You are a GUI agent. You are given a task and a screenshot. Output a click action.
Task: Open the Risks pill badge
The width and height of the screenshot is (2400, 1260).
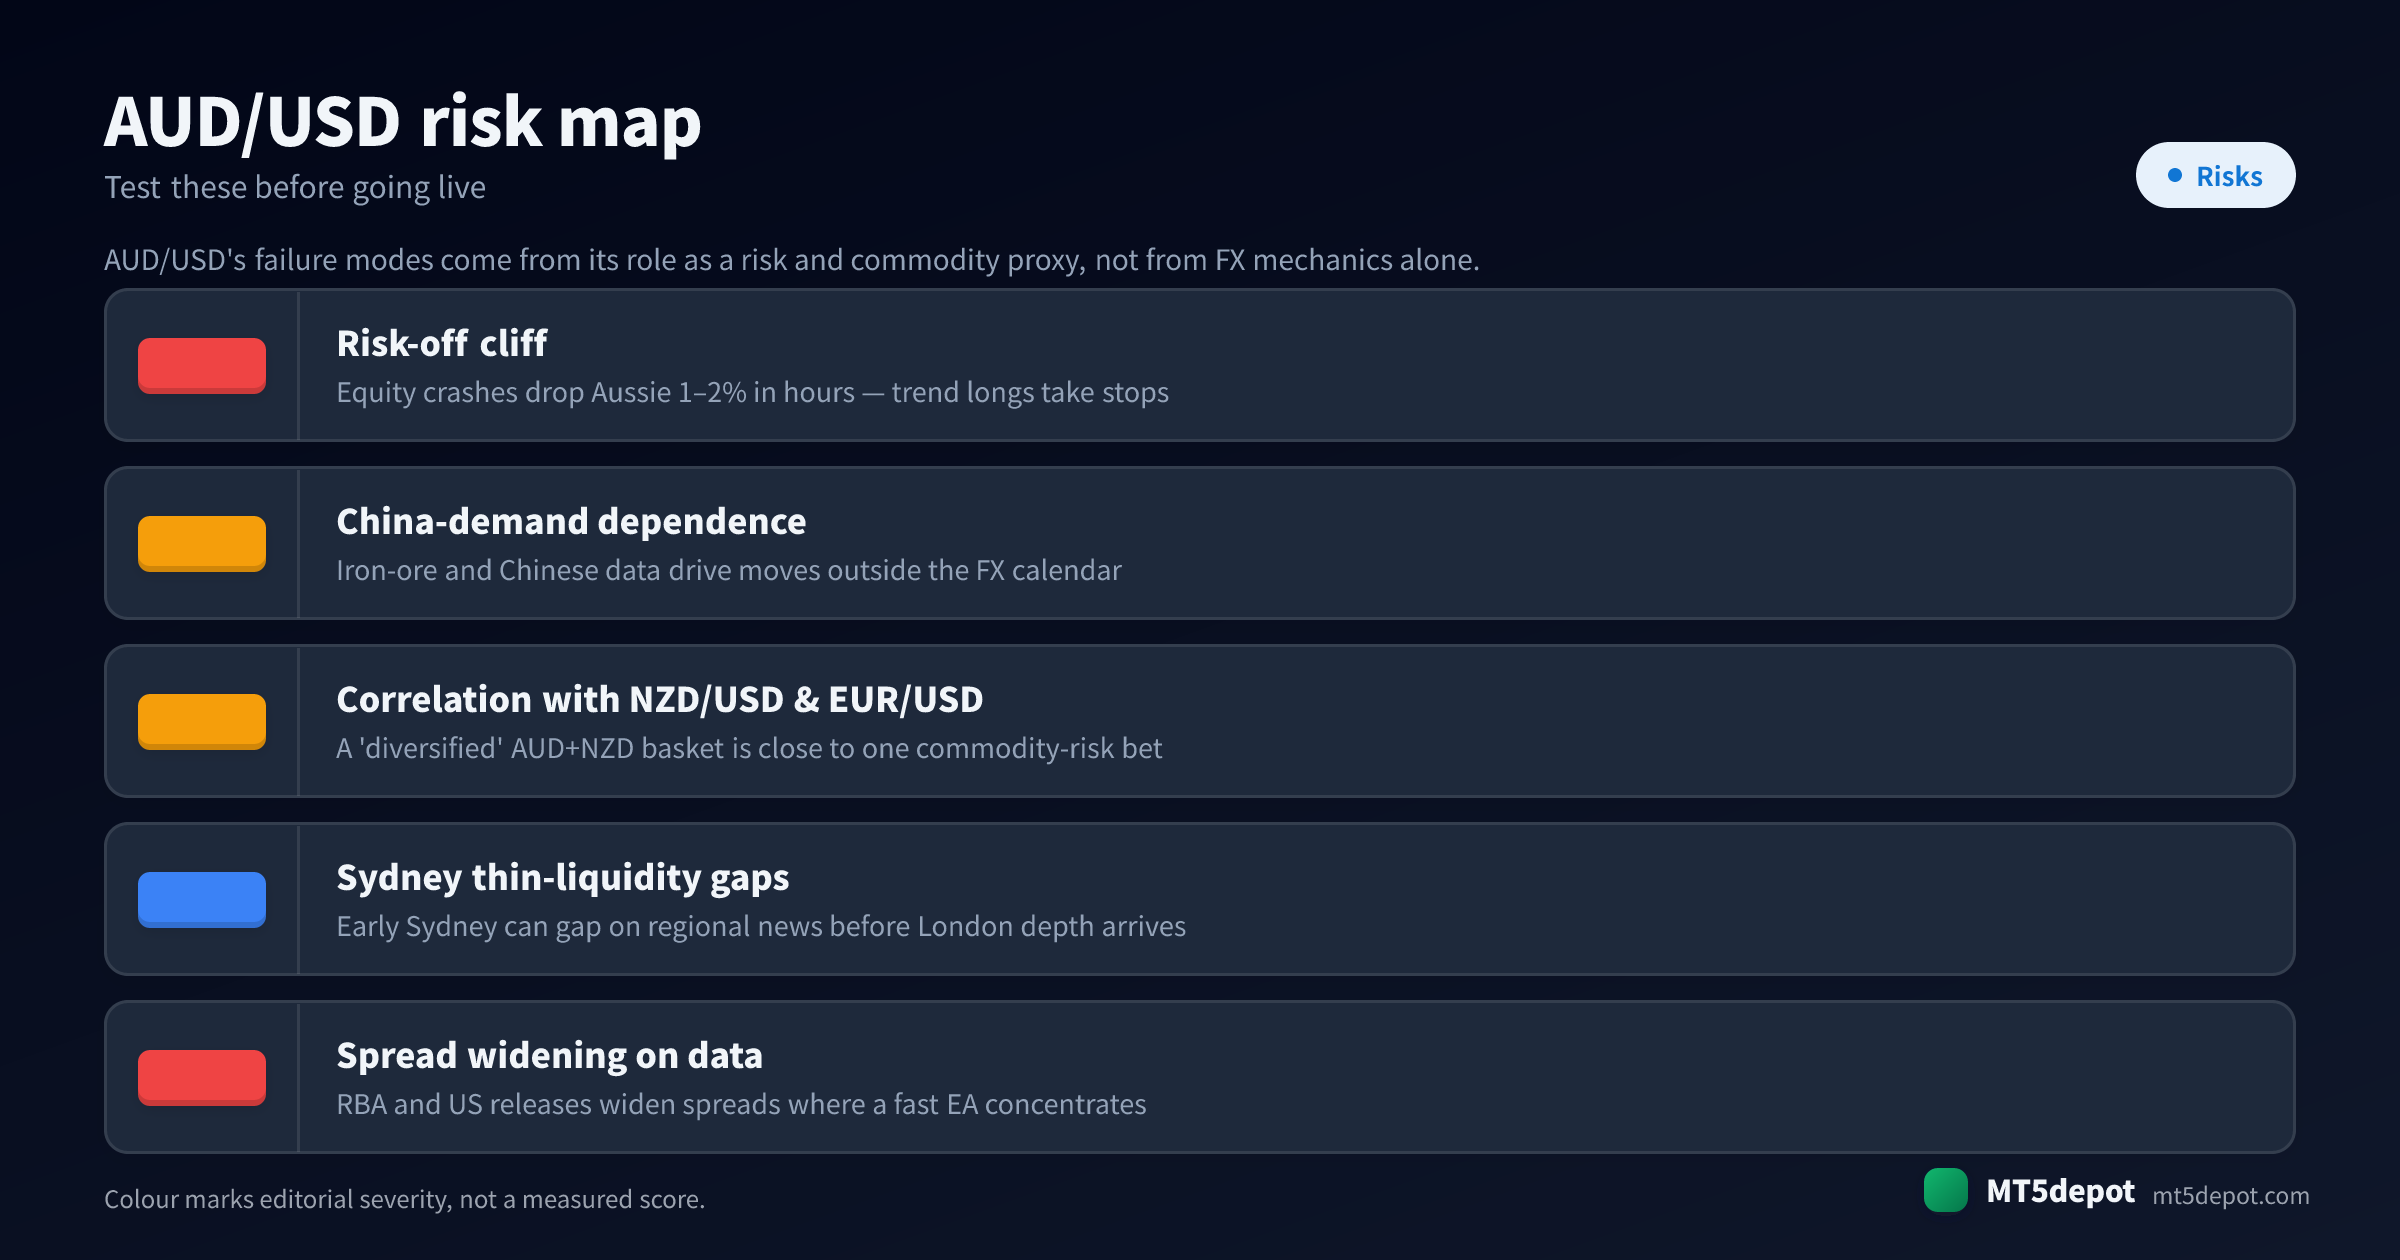2215,175
